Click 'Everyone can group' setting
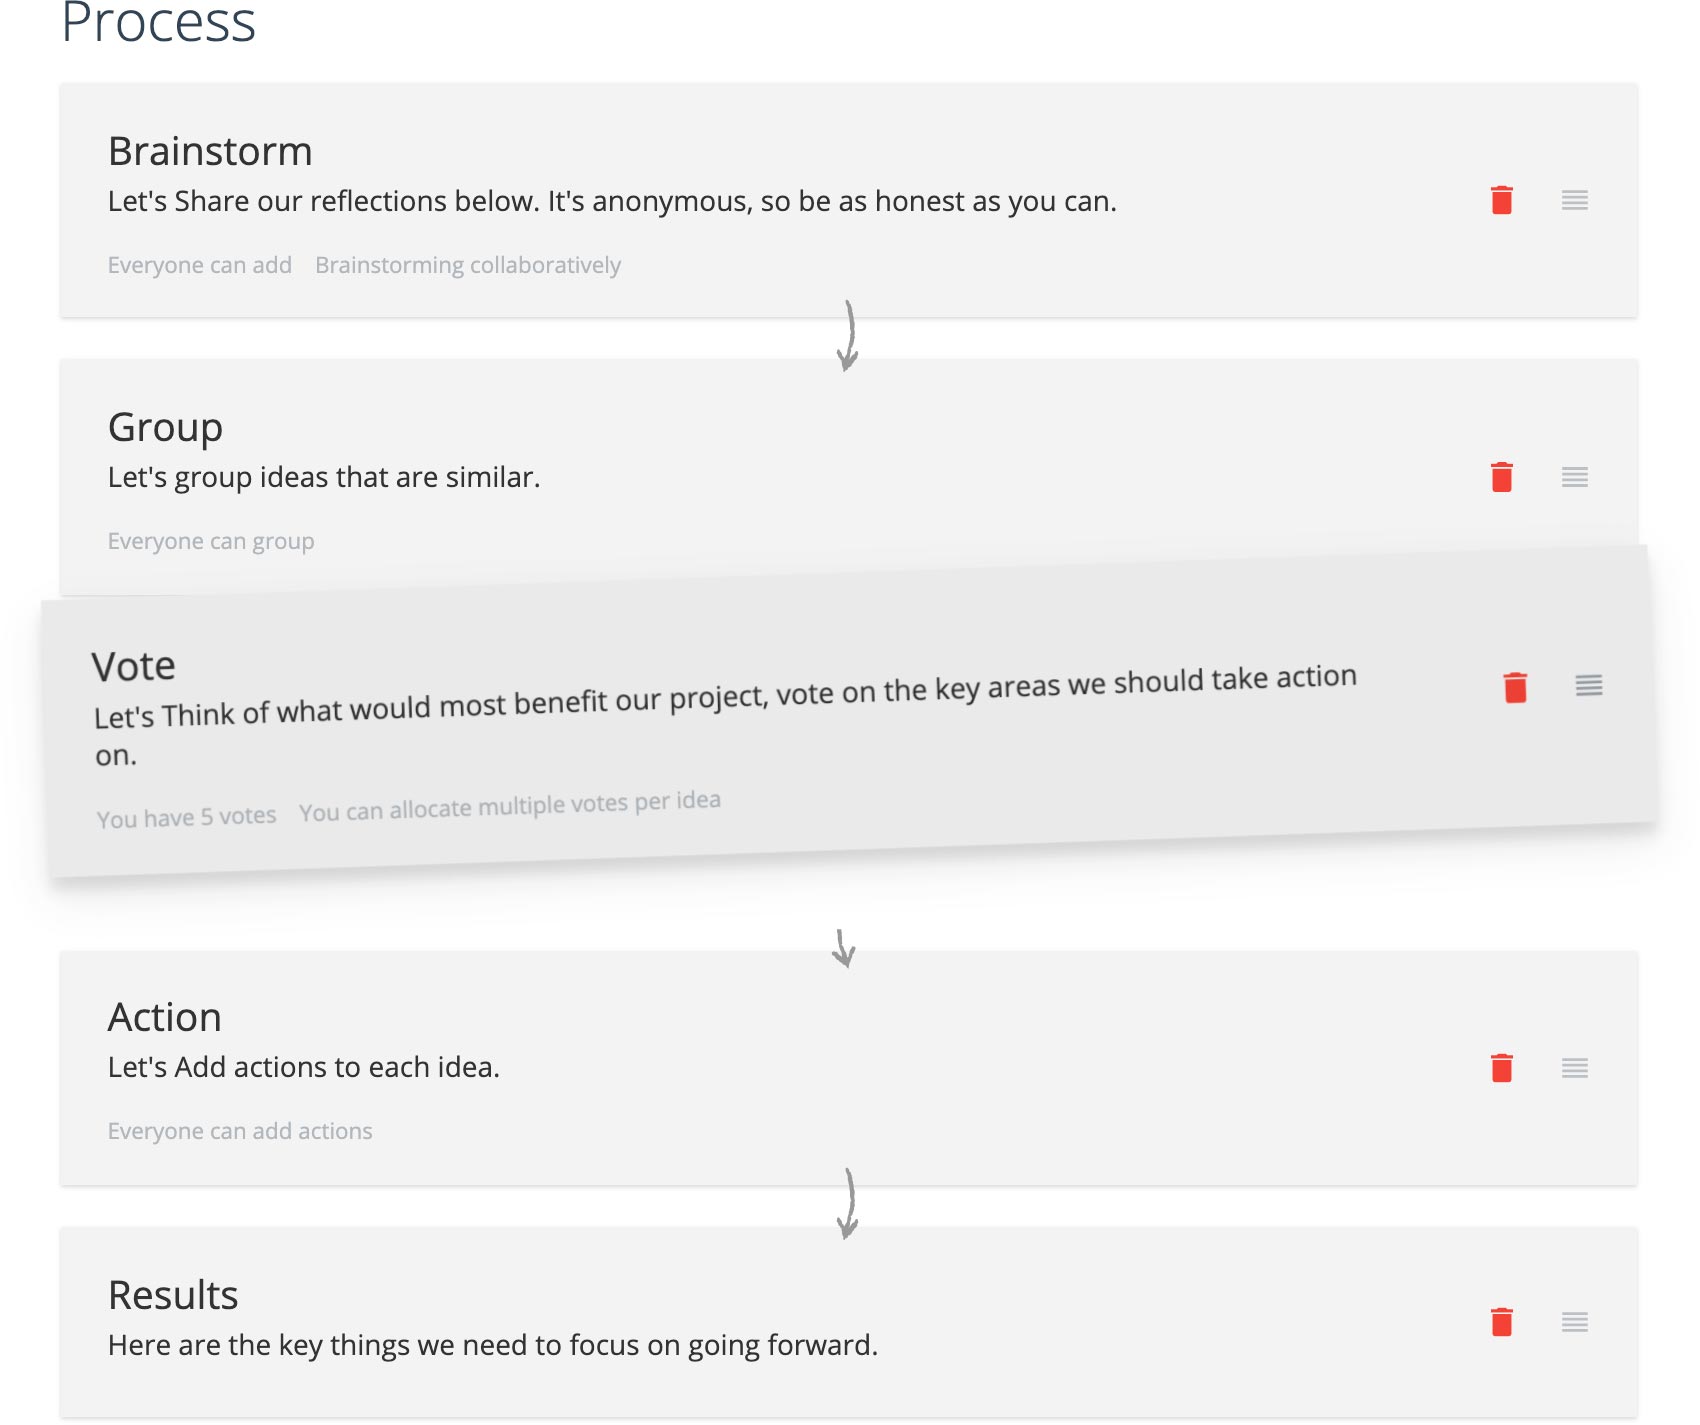Viewport: 1700px width, 1425px height. [x=211, y=541]
